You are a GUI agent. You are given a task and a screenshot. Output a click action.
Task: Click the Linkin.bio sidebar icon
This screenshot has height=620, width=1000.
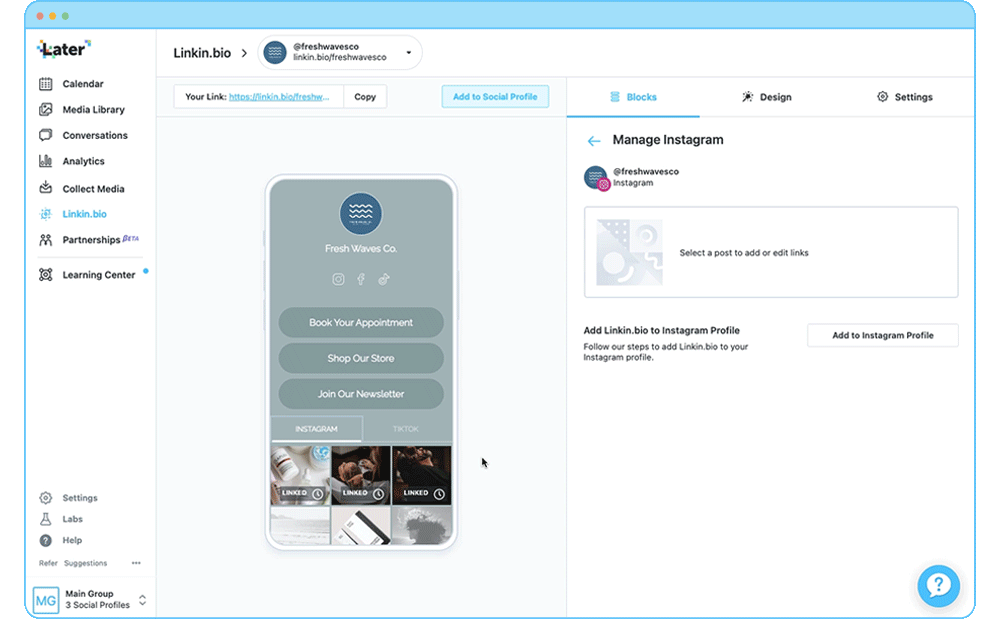point(45,214)
